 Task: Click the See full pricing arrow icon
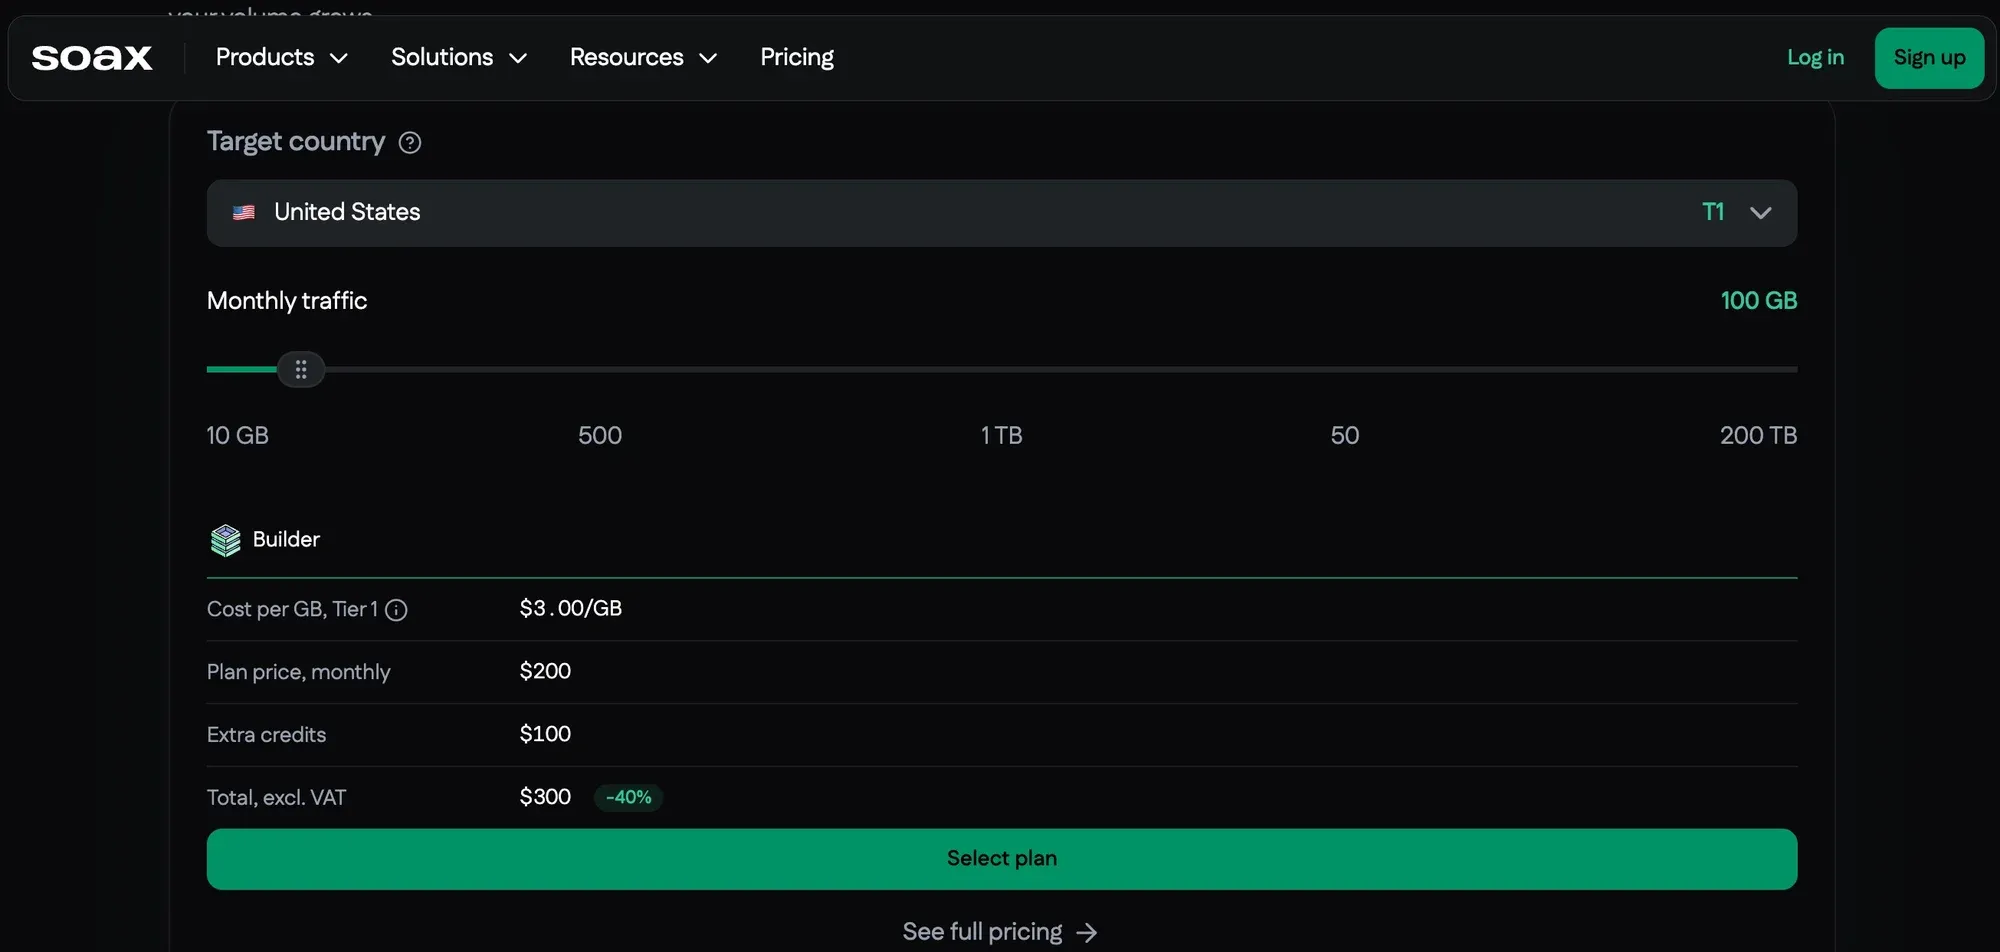pyautogui.click(x=1087, y=933)
